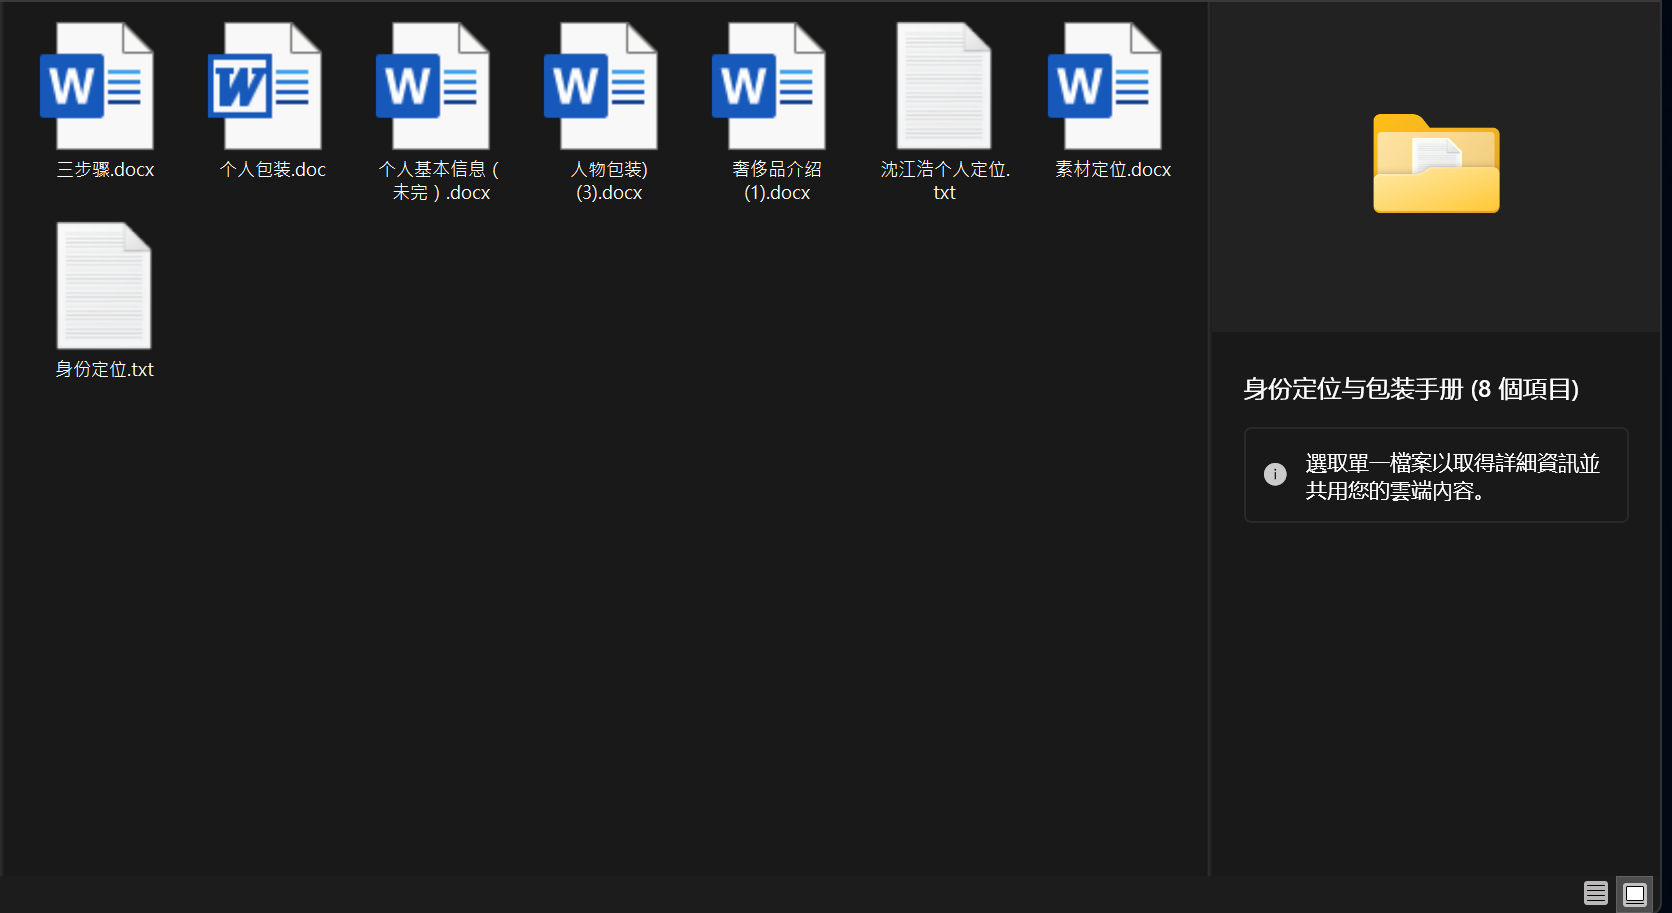Click the 素材定位.docx Word document icon
Image resolution: width=1672 pixels, height=913 pixels.
coord(1106,87)
